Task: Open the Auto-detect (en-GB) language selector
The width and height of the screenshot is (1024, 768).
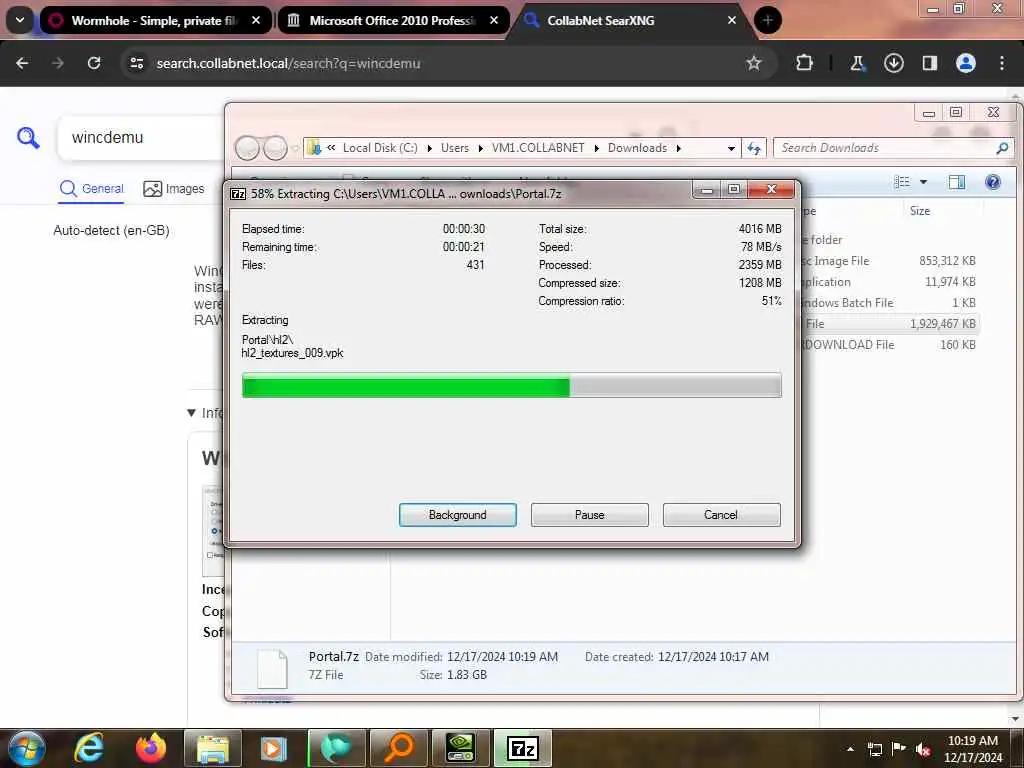Action: 111,231
